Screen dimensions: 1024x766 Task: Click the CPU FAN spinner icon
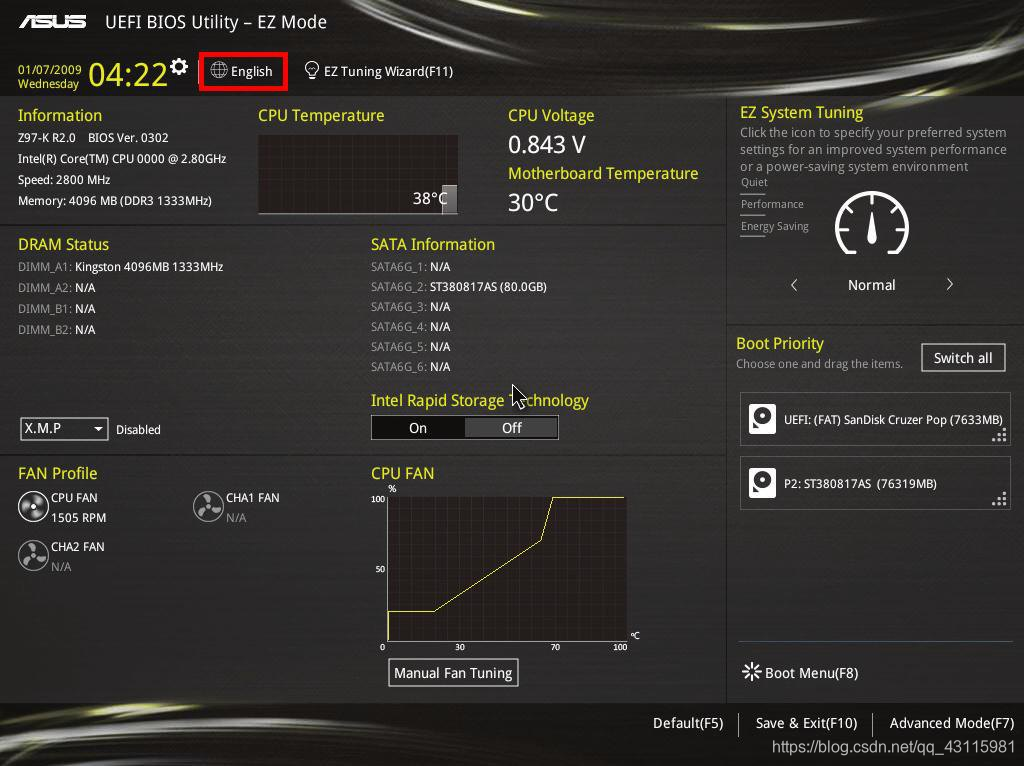[33, 507]
